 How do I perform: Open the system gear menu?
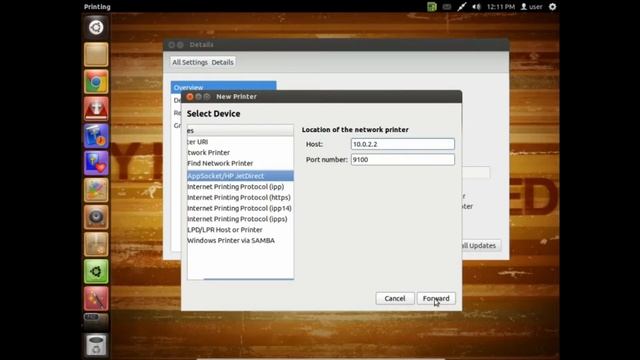[x=552, y=7]
